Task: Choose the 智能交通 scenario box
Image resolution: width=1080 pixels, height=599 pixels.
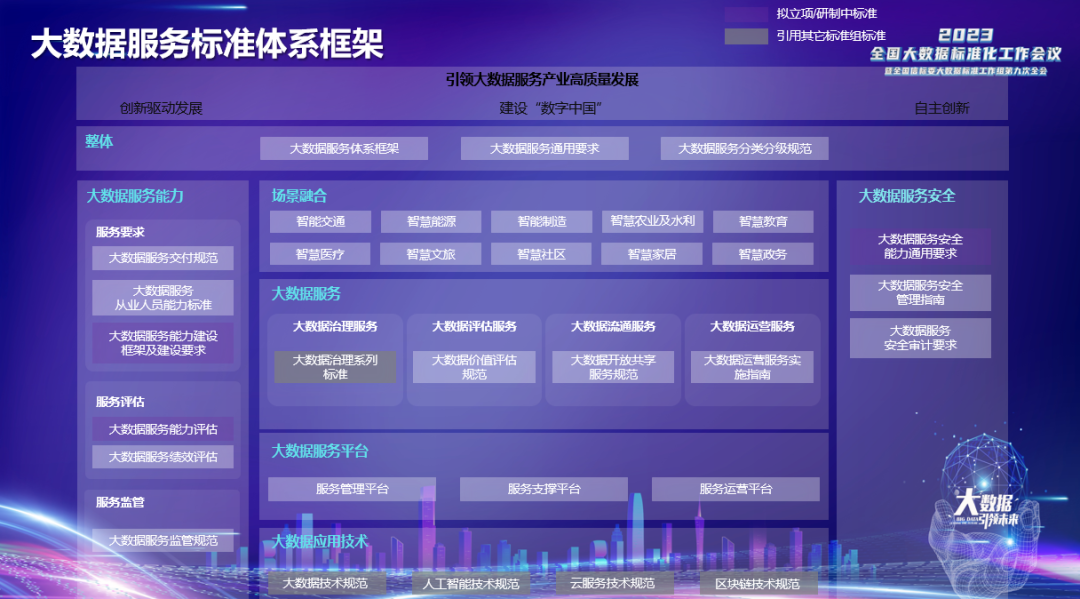Action: click(320, 221)
